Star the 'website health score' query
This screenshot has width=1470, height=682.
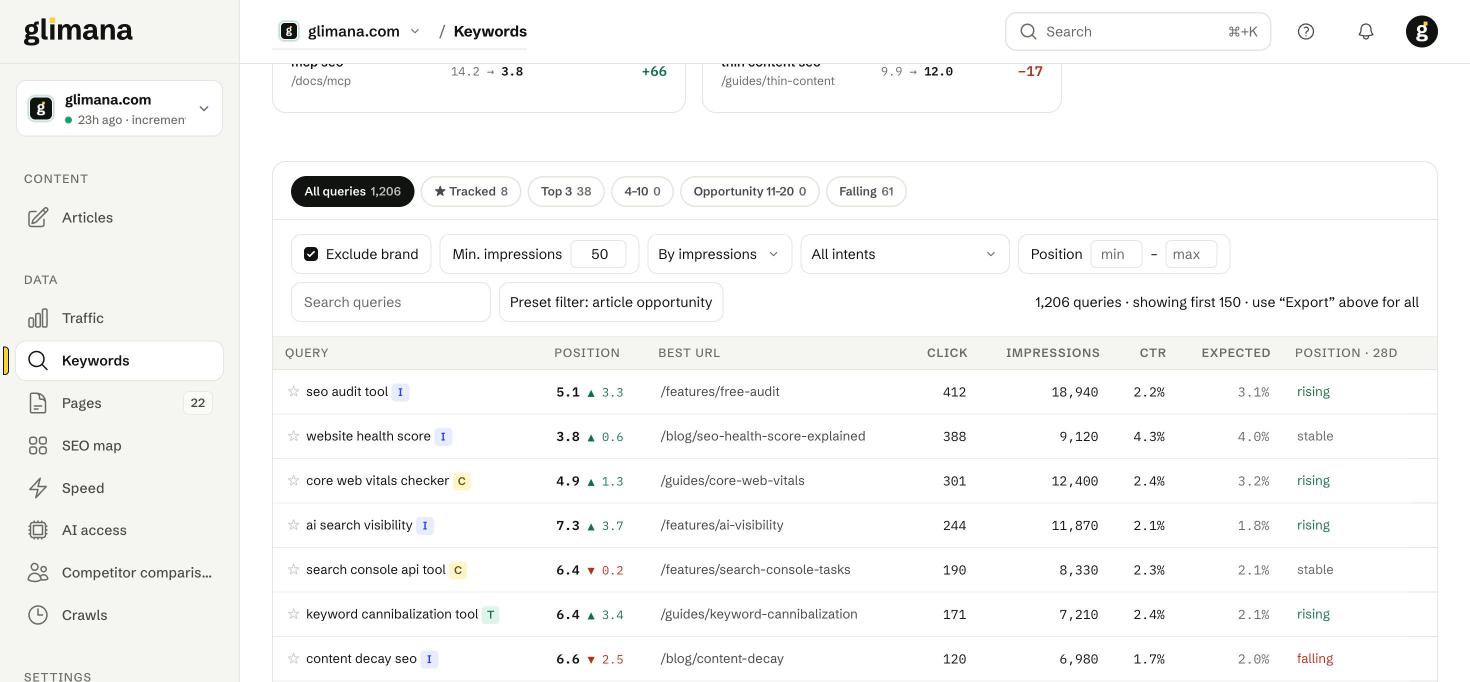point(294,436)
